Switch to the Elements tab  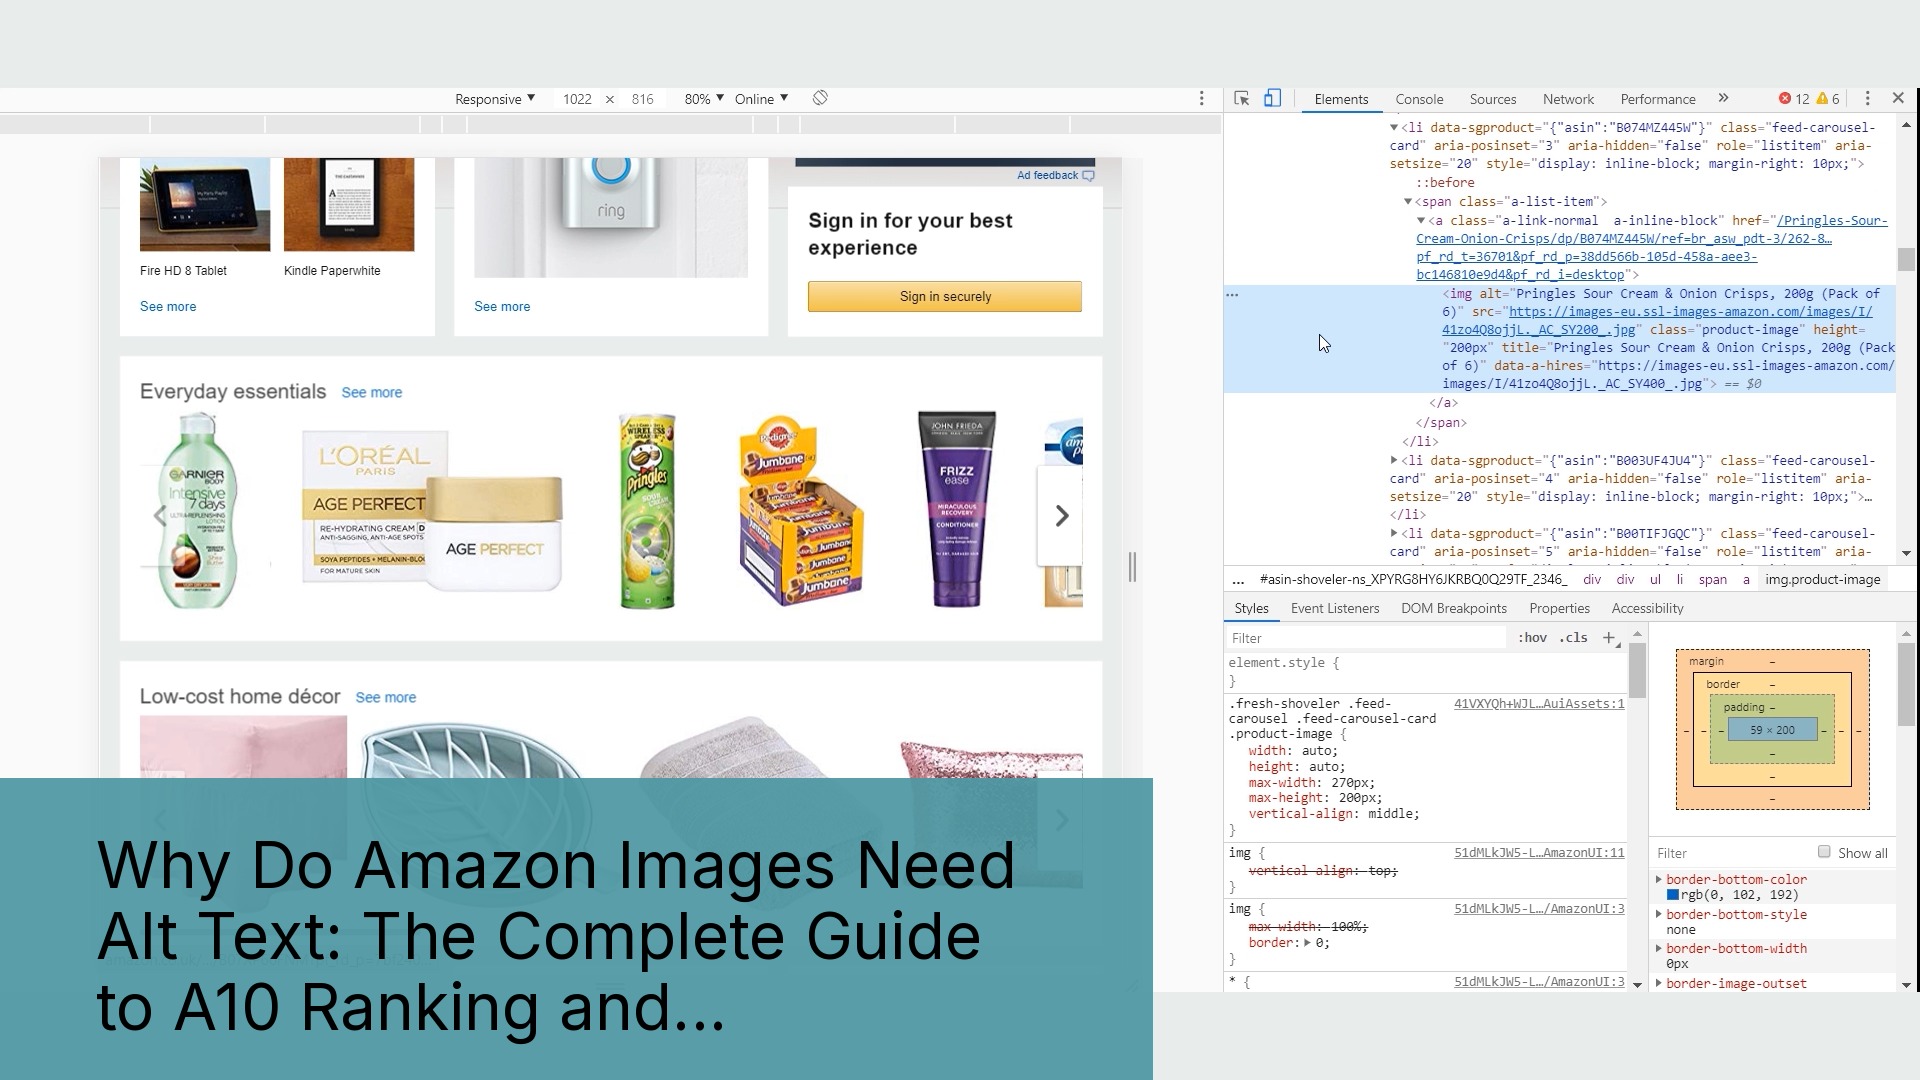1341,99
